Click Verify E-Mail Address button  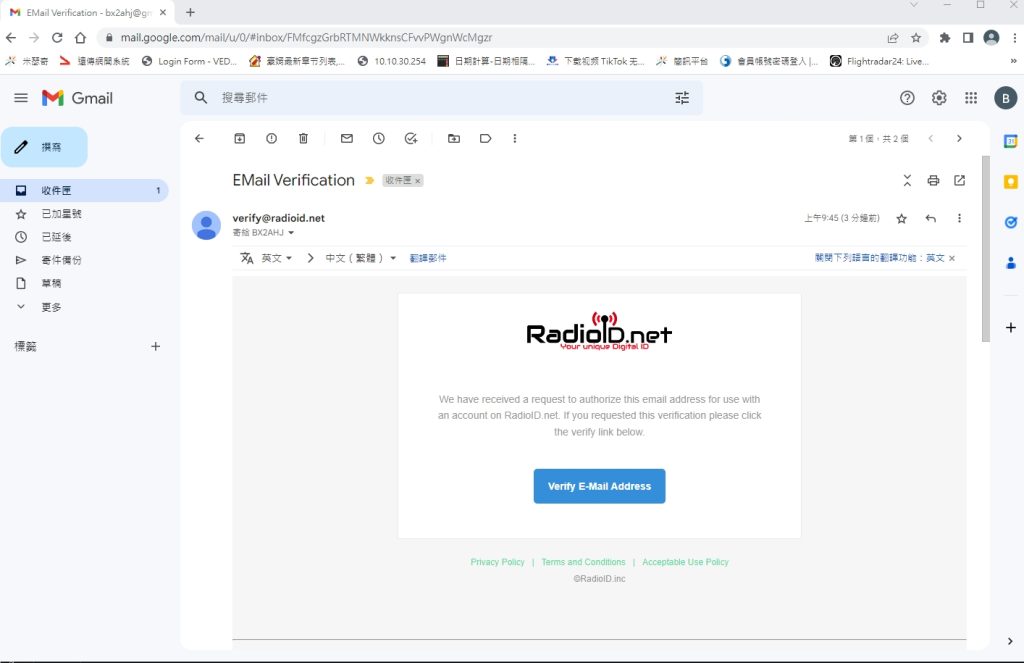[599, 486]
